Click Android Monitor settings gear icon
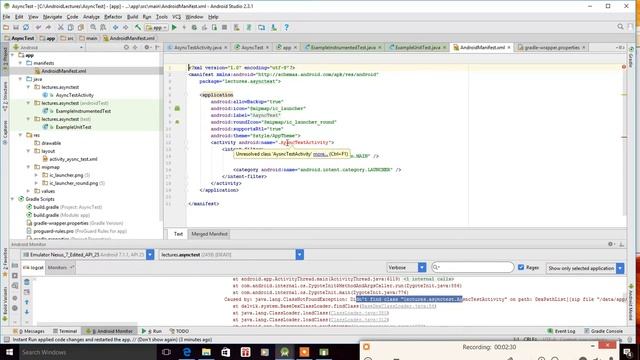Viewport: 640px width, 360px height. tap(611, 244)
